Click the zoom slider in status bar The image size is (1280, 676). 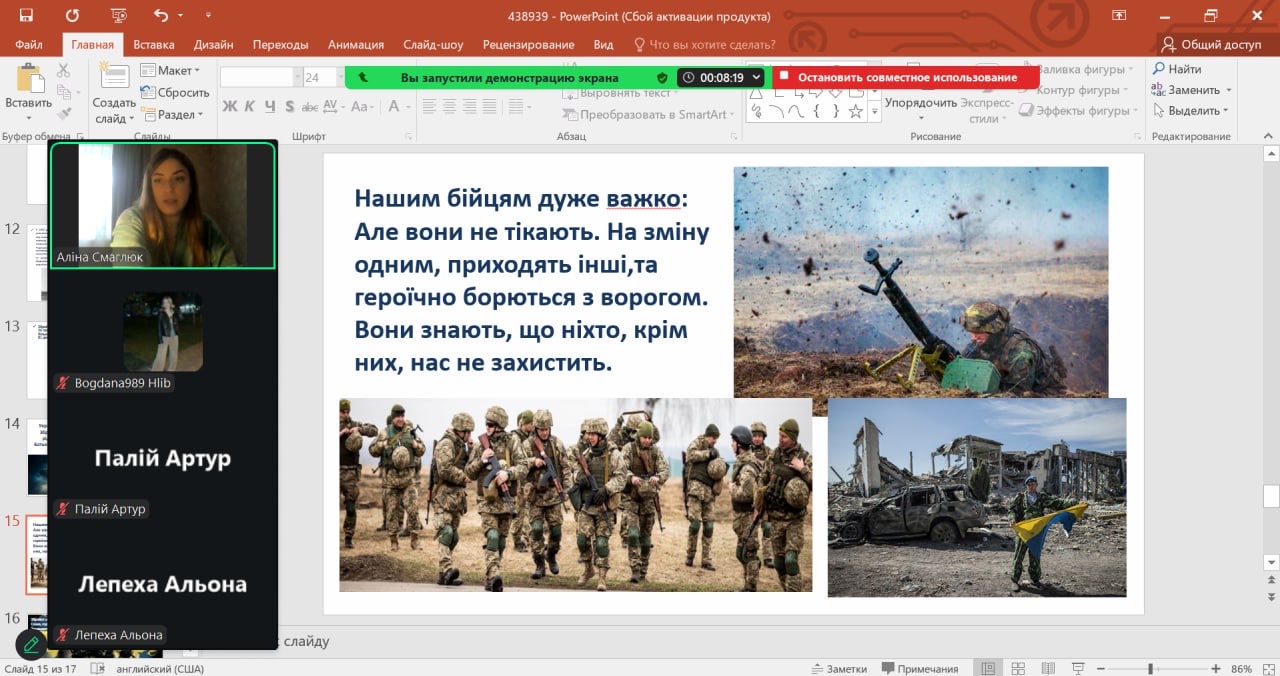click(1151, 668)
